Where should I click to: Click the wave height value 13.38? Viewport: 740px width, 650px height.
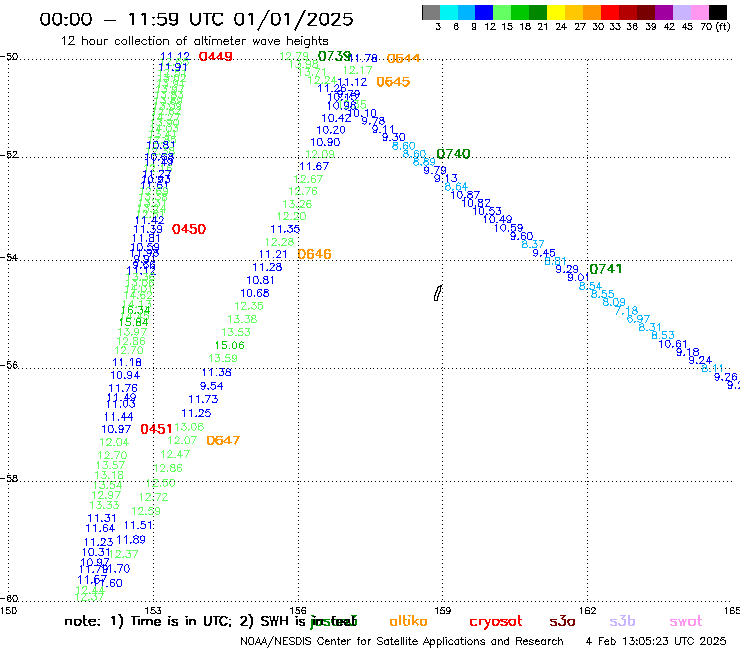(x=242, y=319)
